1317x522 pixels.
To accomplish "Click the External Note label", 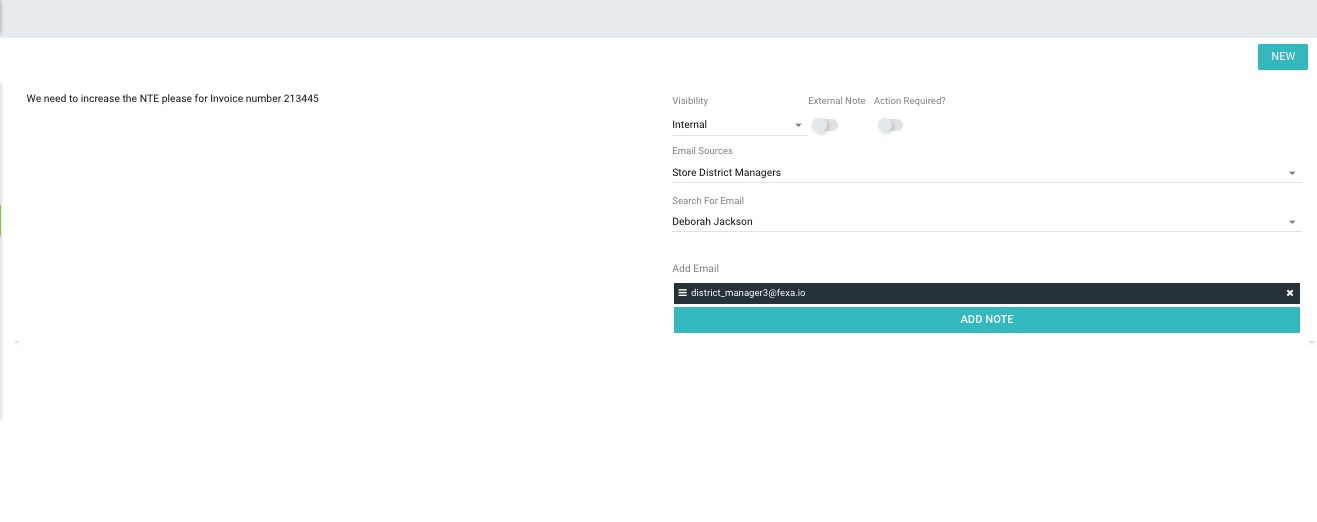I will 836,101.
